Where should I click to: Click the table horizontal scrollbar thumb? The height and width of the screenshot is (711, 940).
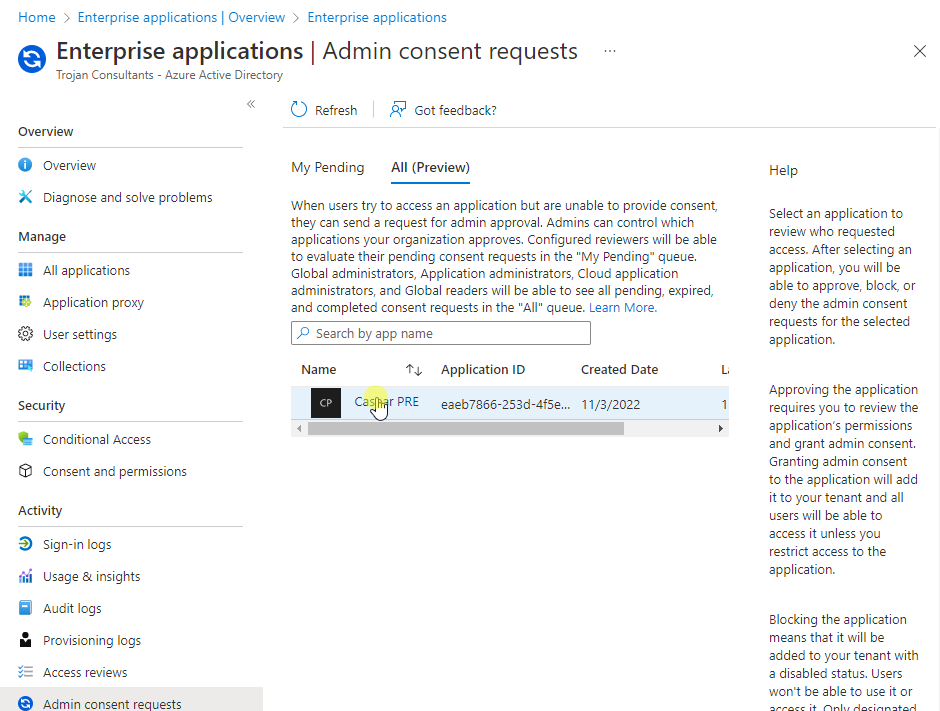[466, 428]
